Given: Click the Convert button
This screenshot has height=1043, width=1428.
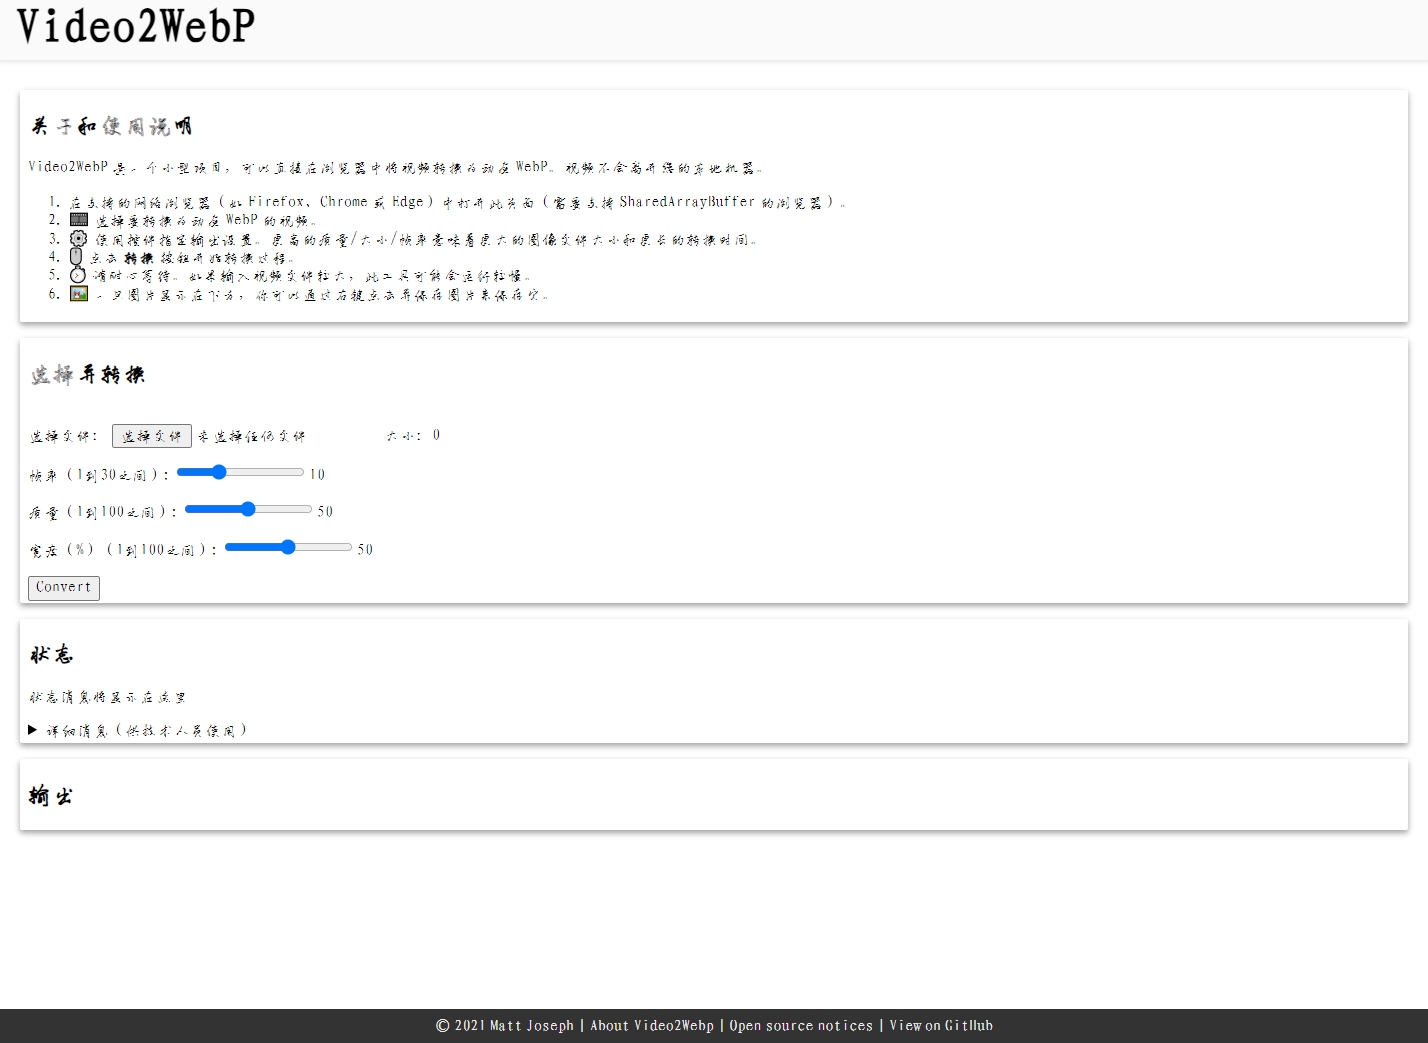Looking at the screenshot, I should tap(64, 588).
